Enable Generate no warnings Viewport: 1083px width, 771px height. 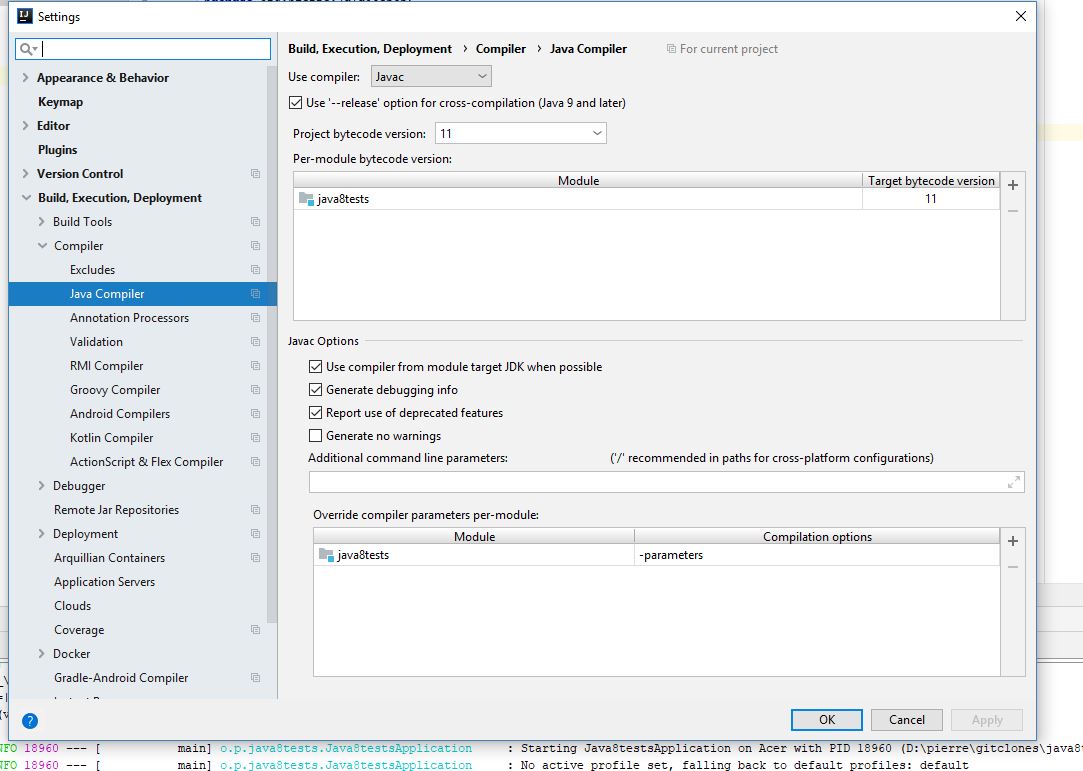click(x=316, y=435)
